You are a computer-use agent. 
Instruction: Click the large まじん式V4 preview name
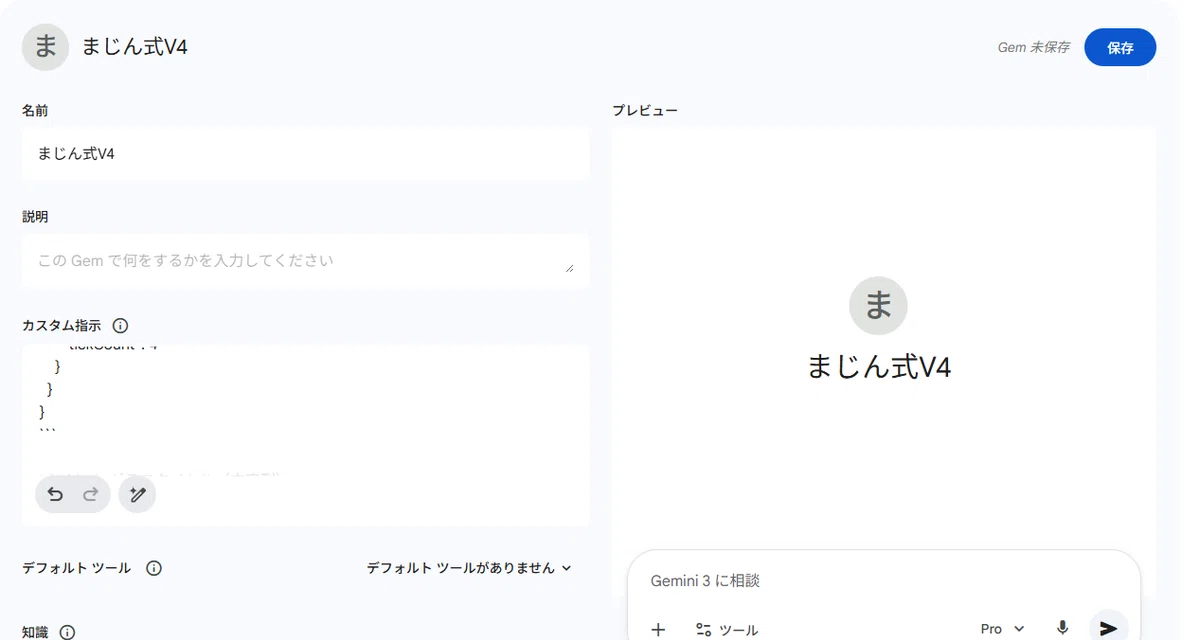pos(878,367)
